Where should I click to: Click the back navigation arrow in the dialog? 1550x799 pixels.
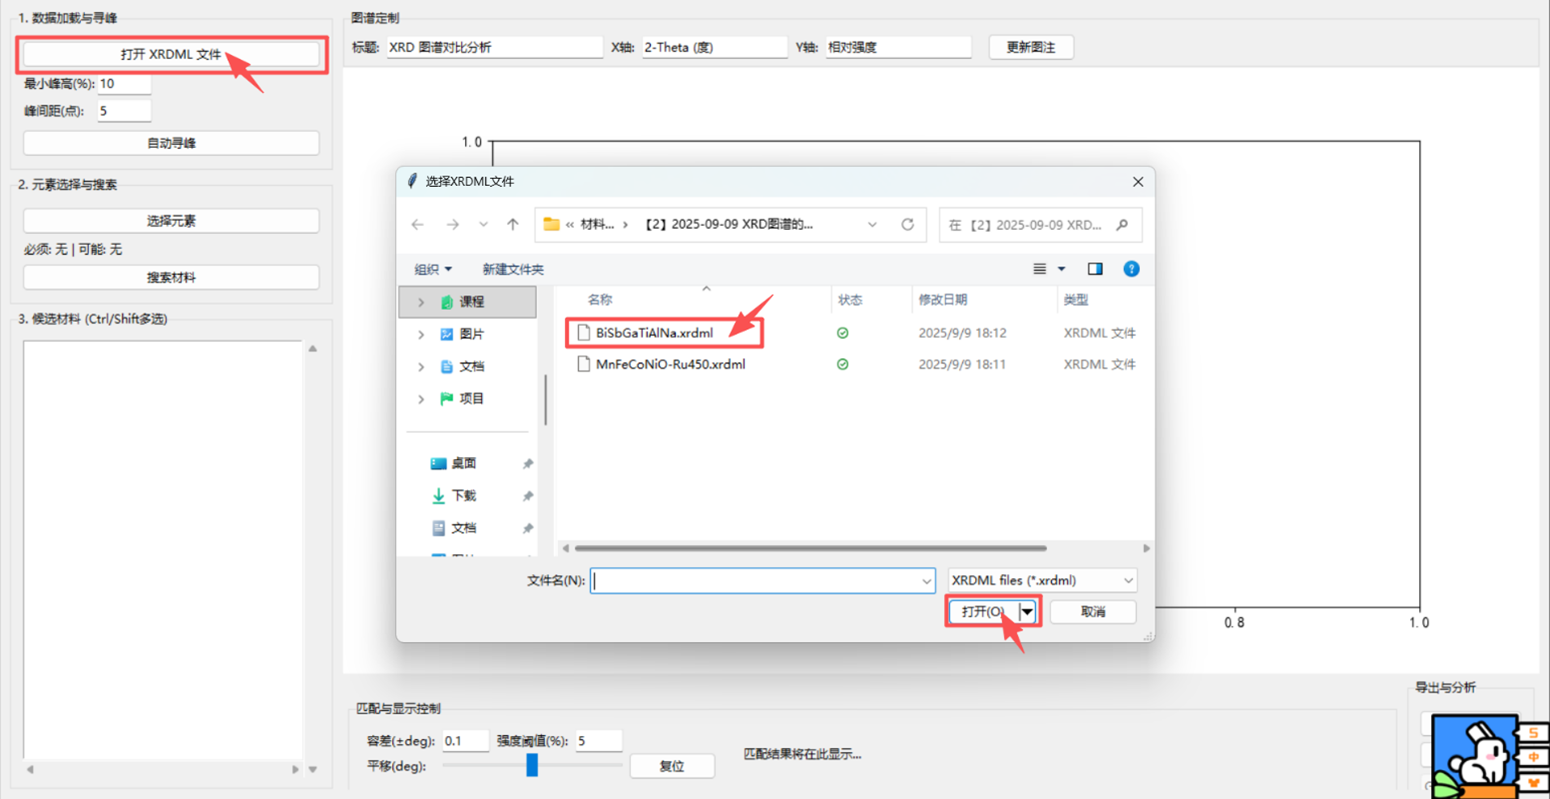tap(418, 224)
